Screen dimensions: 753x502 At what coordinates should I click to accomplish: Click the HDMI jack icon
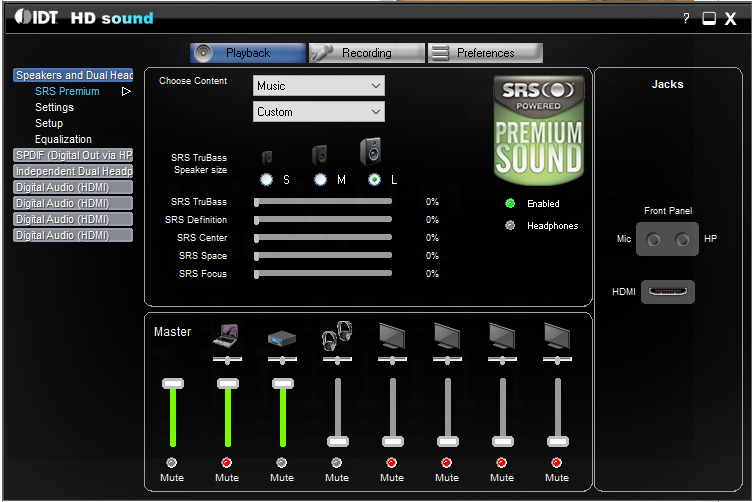tap(668, 292)
